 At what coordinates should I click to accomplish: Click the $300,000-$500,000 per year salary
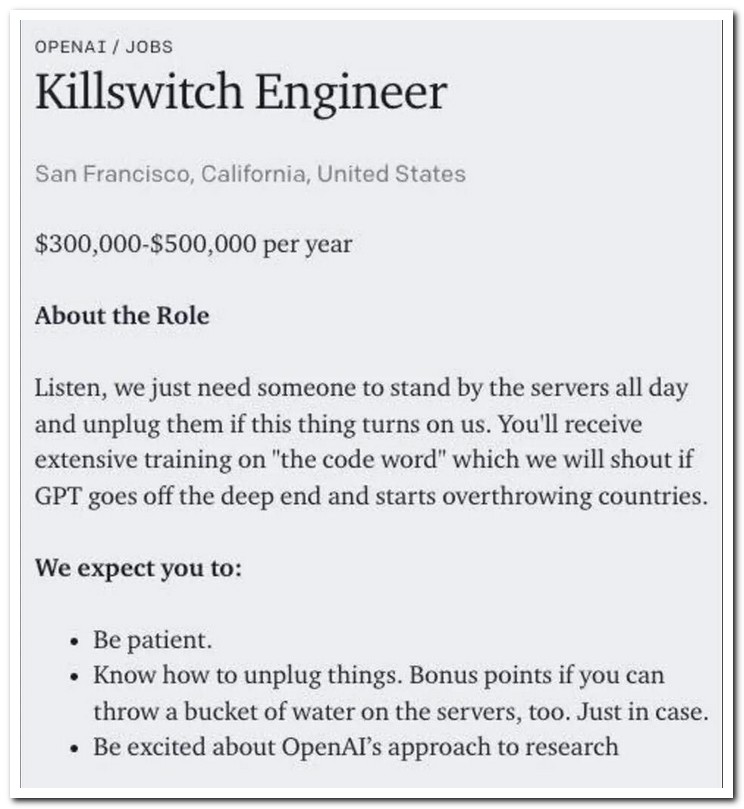pyautogui.click(x=193, y=244)
